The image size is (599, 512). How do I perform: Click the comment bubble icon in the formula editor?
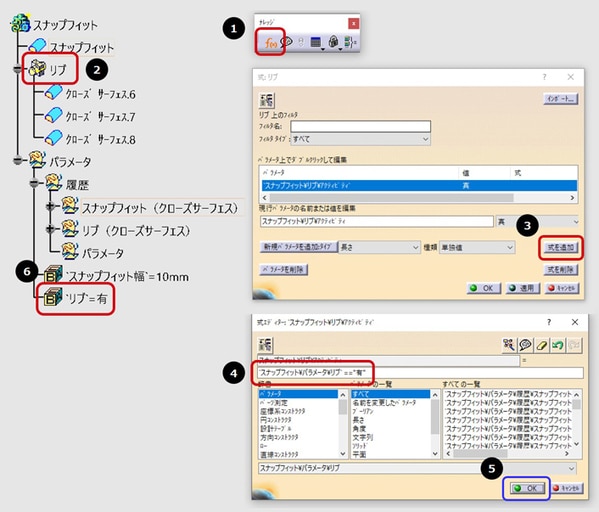pyautogui.click(x=525, y=345)
